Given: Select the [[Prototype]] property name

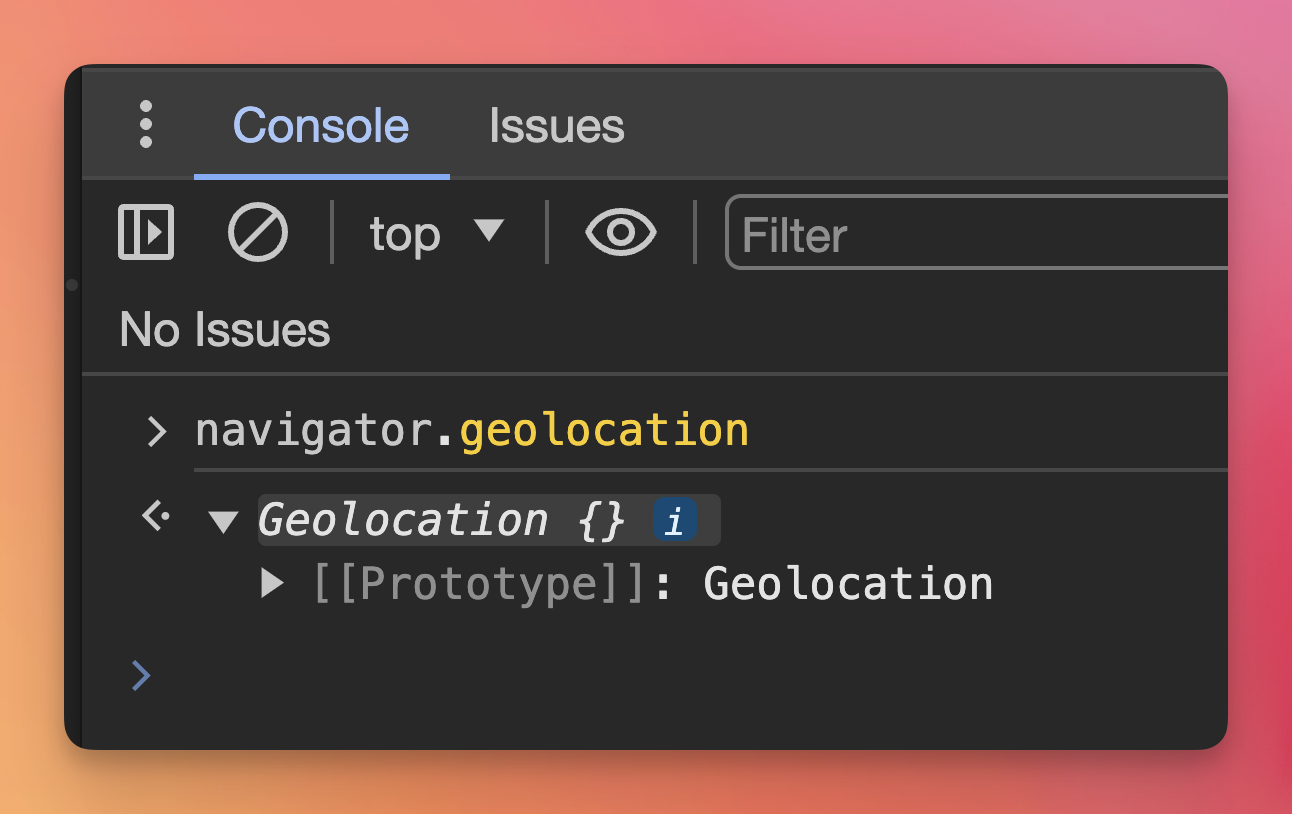Looking at the screenshot, I should (x=480, y=584).
